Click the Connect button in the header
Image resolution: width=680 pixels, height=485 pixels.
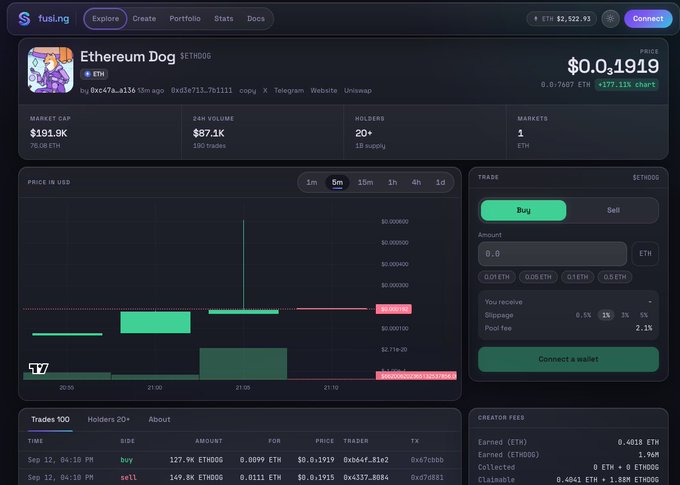pyautogui.click(x=648, y=19)
